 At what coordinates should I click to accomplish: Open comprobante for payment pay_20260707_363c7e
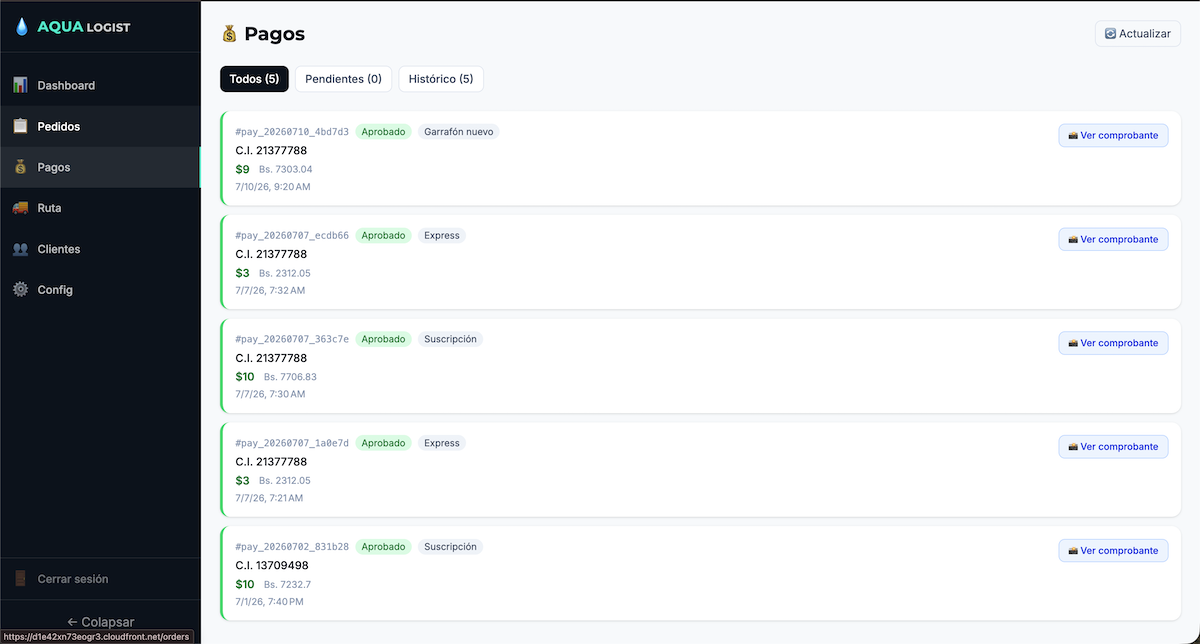coord(1113,343)
